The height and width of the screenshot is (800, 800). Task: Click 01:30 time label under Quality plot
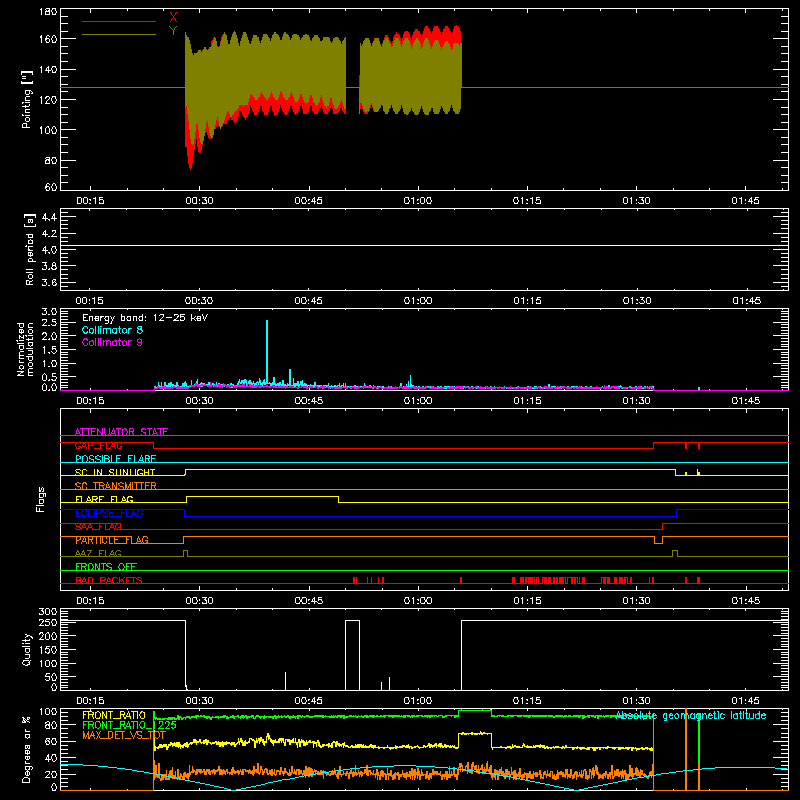coord(637,701)
